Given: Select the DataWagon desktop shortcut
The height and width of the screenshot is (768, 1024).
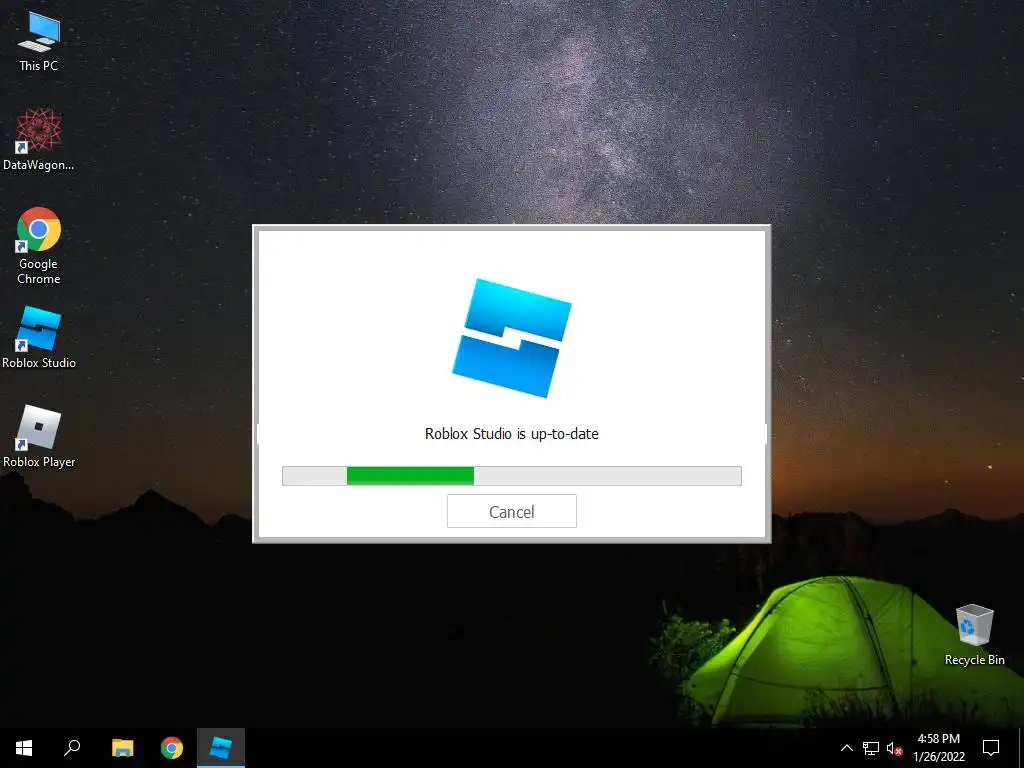Looking at the screenshot, I should point(39,140).
